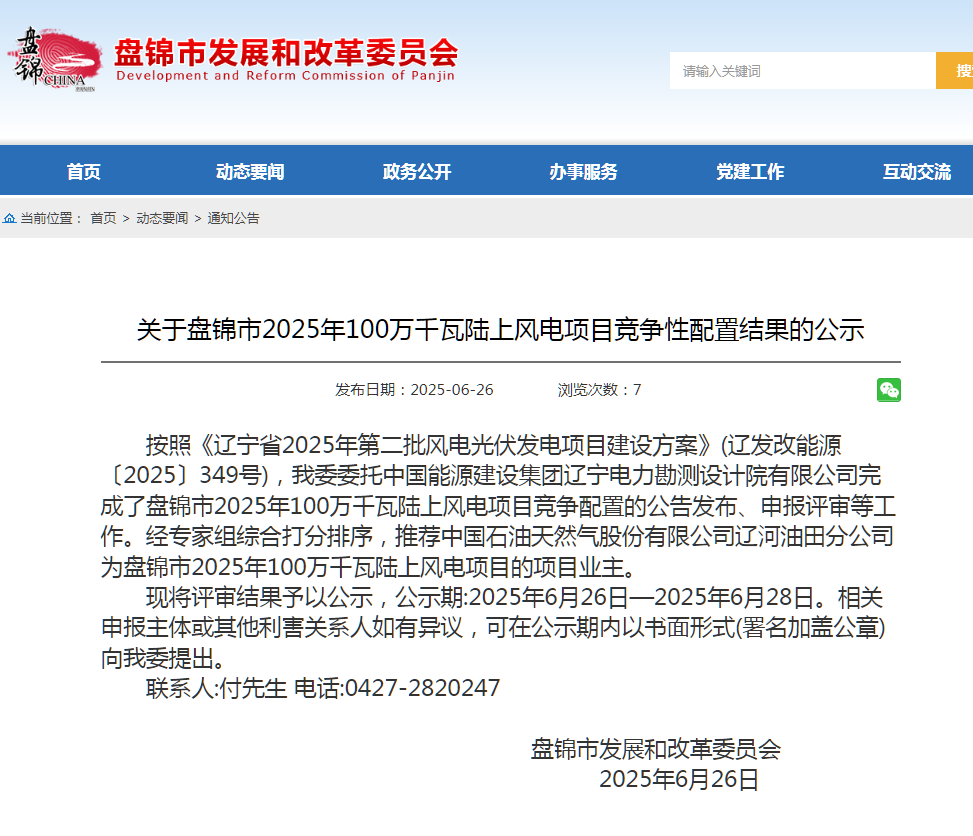Click the 盘锦市发展和改革委员会 signature at the article's end

point(655,749)
